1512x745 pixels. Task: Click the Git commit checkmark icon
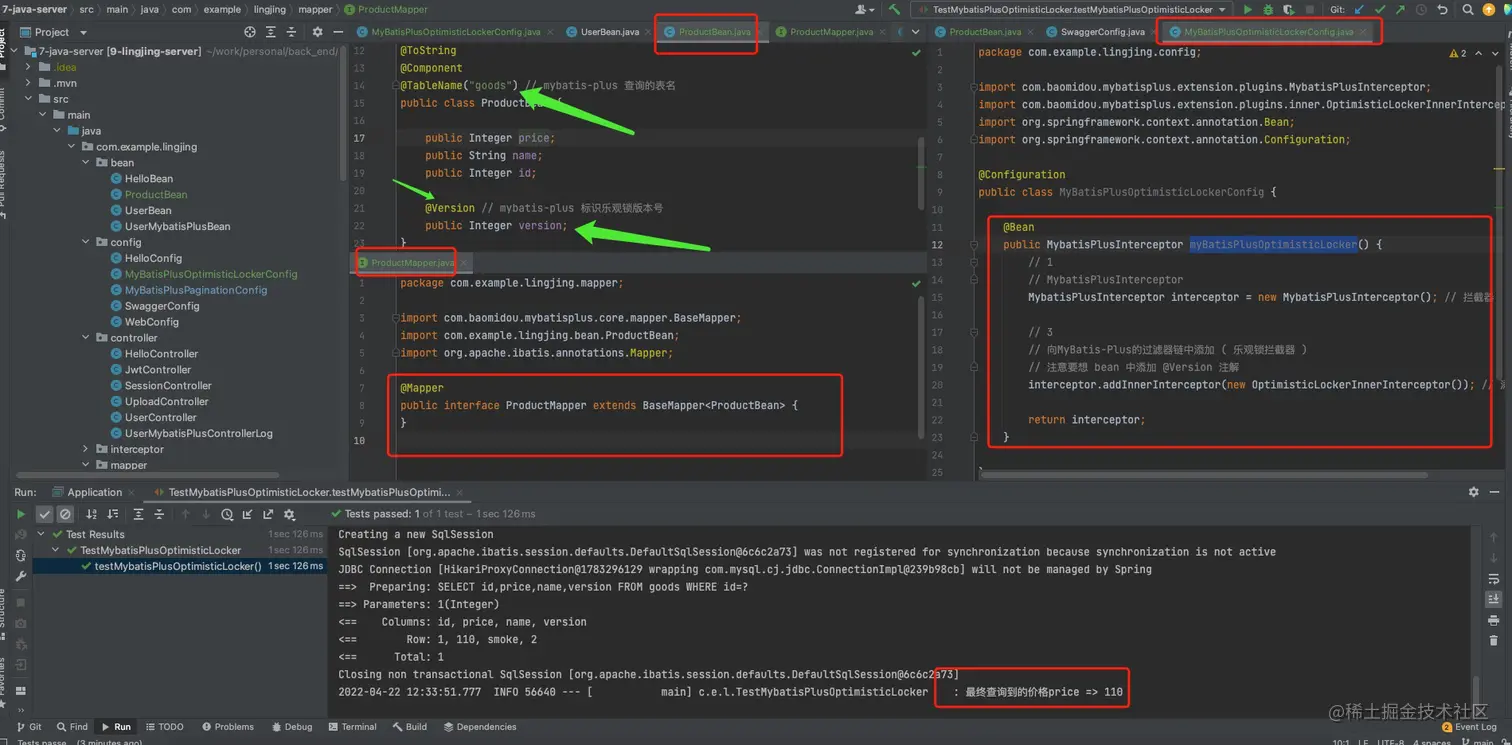1380,9
